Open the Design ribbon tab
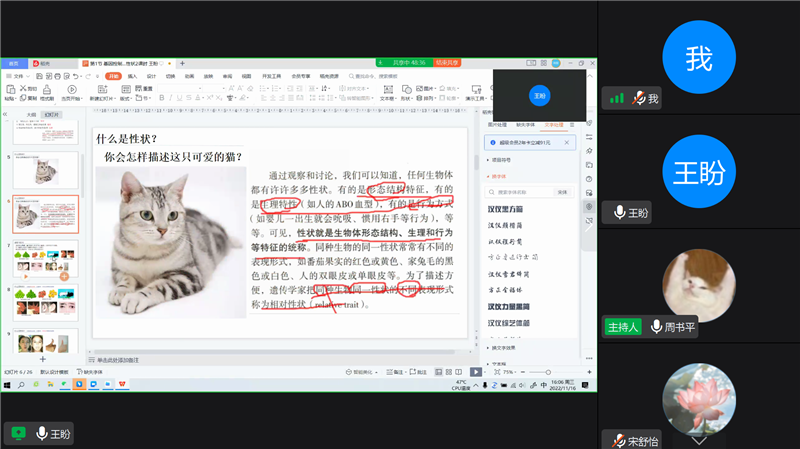Screen dimensions: 800x449 (x=152, y=76)
